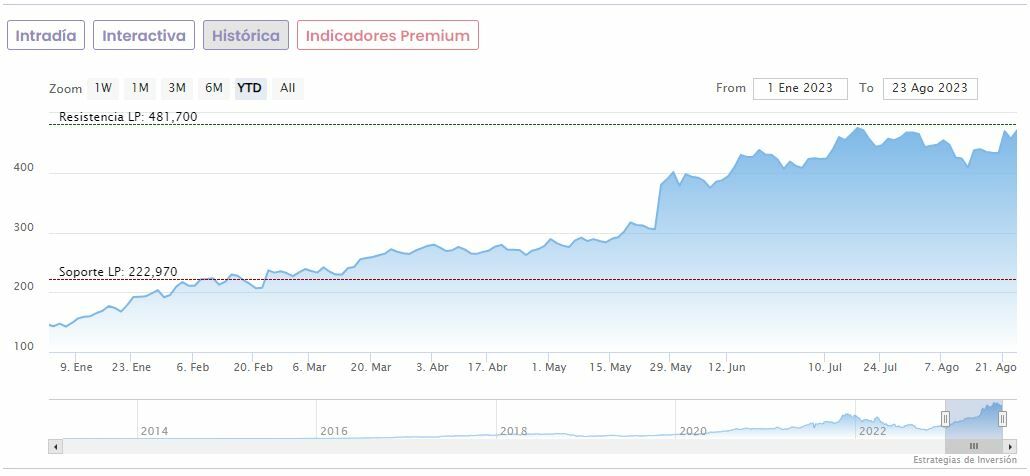Open the To date field
This screenshot has width=1030, height=476.
(x=930, y=88)
